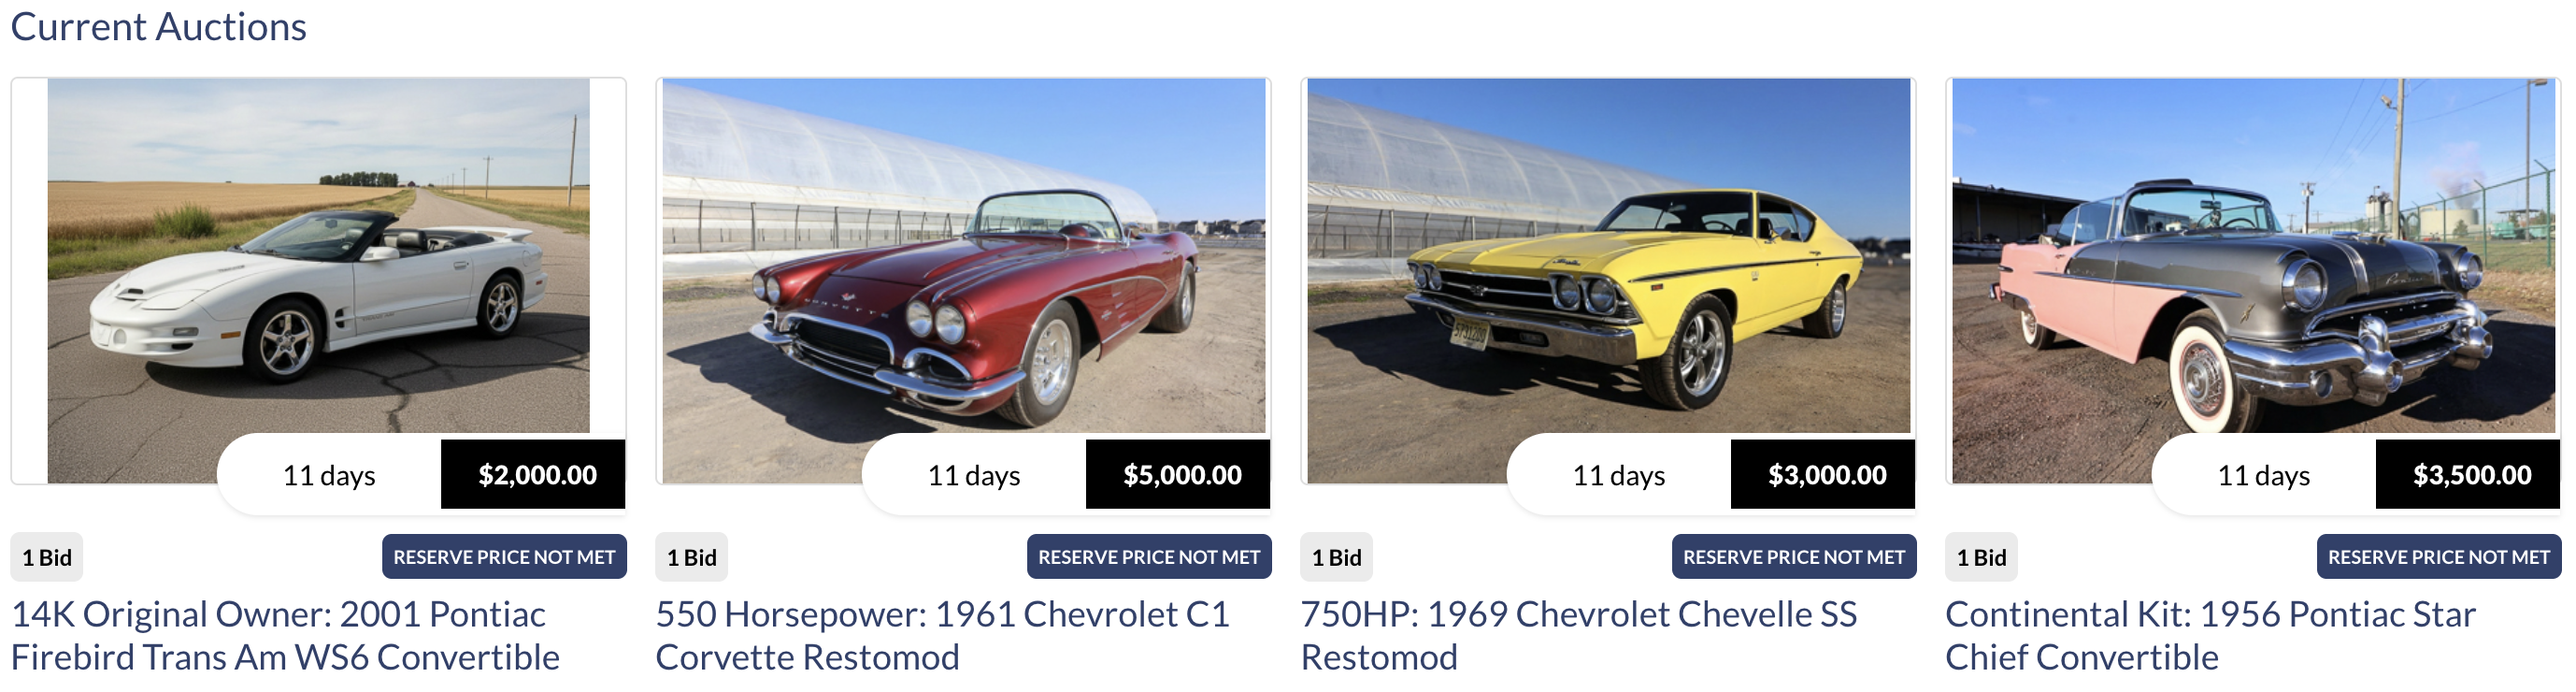Click RESERVE PRICE NOT MET on the Corvette

pyautogui.click(x=1148, y=557)
